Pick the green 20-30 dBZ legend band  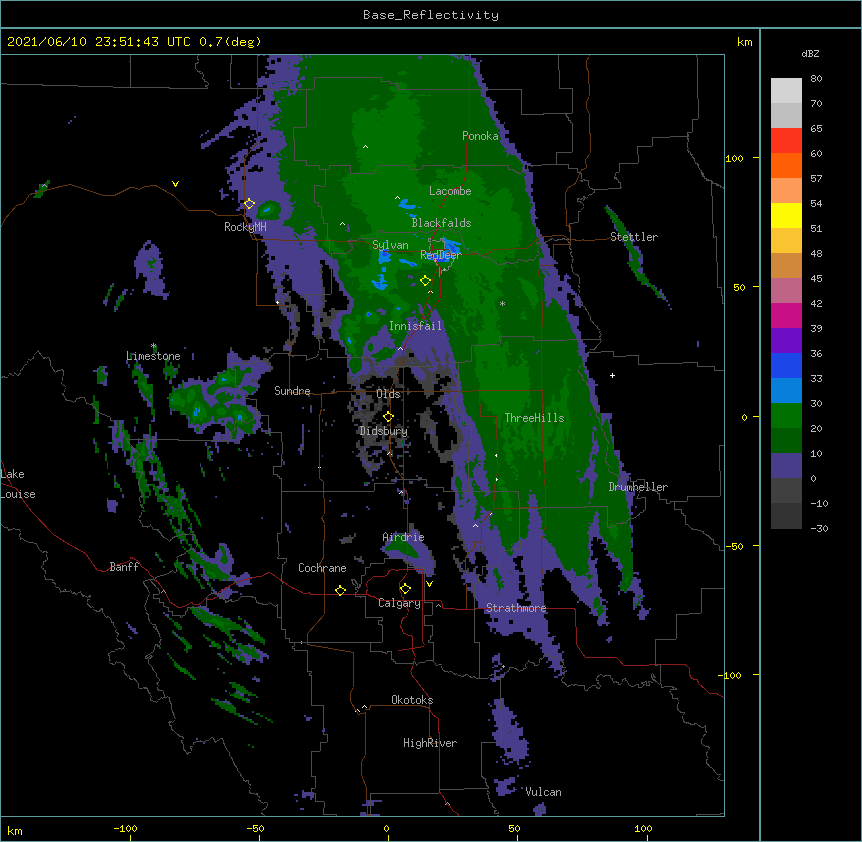(786, 416)
